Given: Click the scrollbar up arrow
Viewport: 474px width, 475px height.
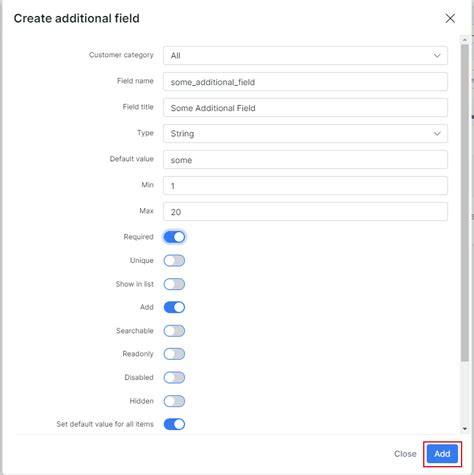Looking at the screenshot, I should (465, 40).
